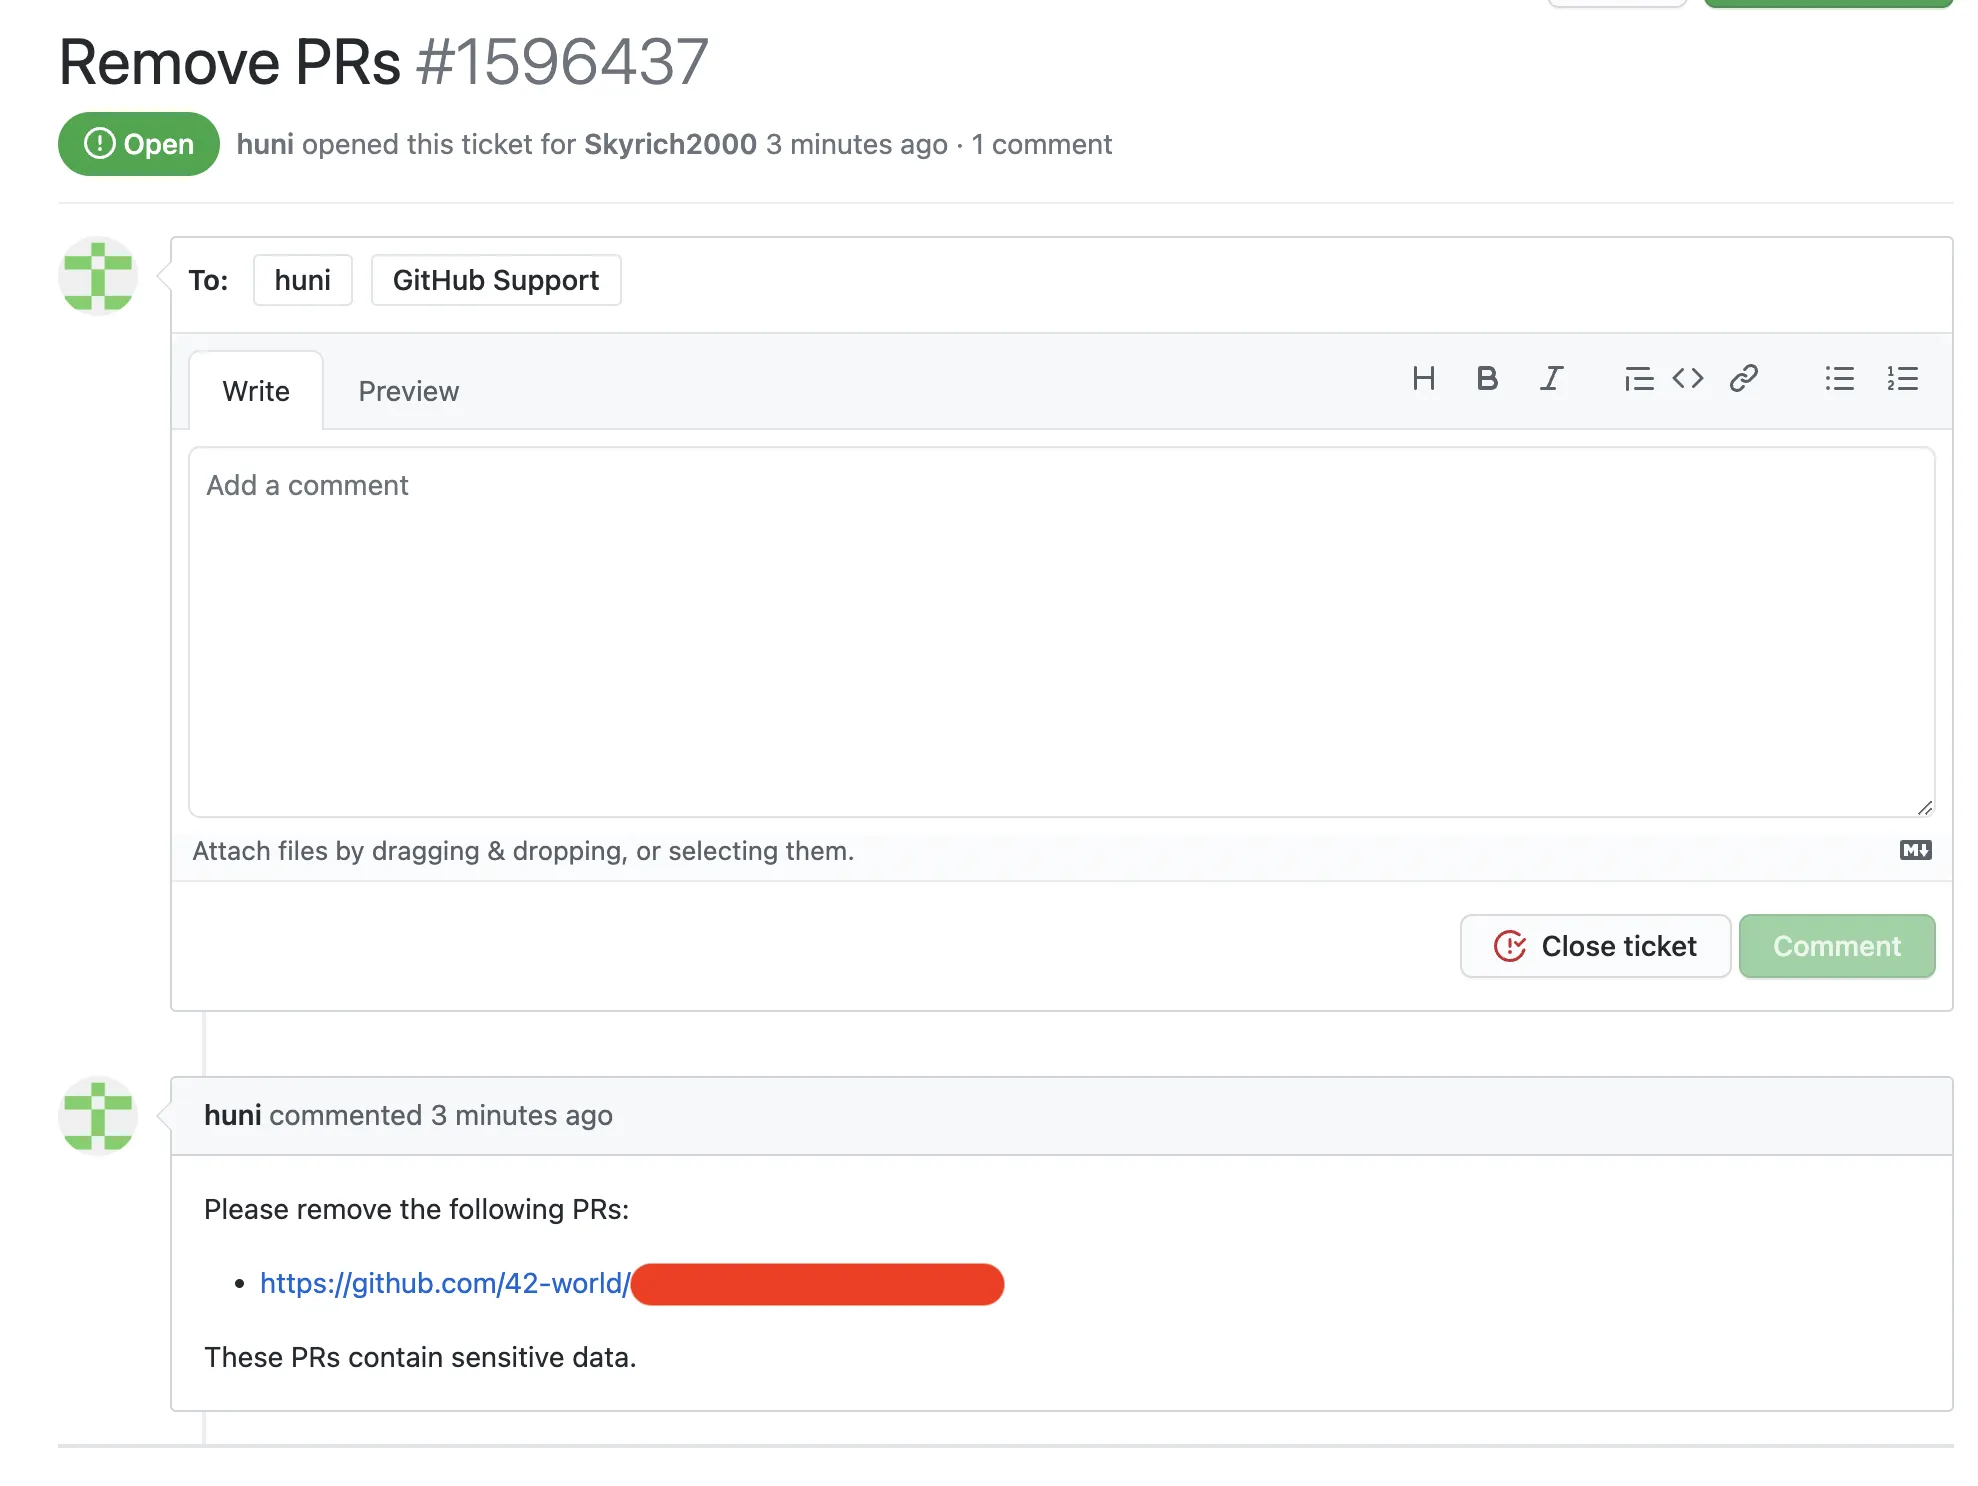Viewport: 1978px width, 1486px height.
Task: Select the Write tab
Action: 256,391
